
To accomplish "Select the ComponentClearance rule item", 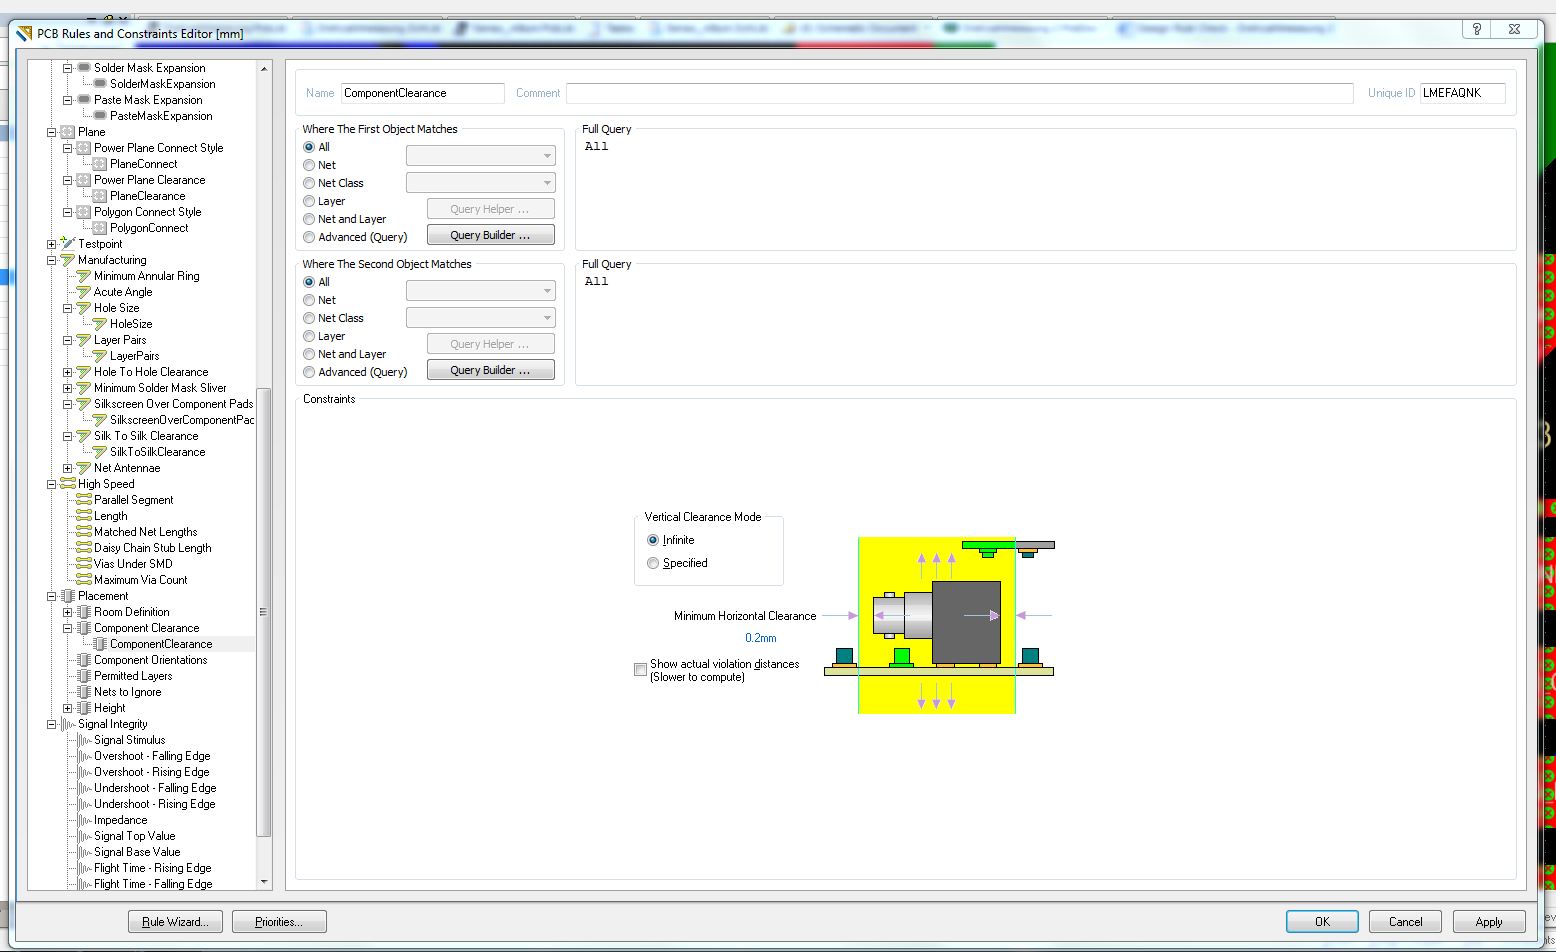I will pyautogui.click(x=161, y=644).
